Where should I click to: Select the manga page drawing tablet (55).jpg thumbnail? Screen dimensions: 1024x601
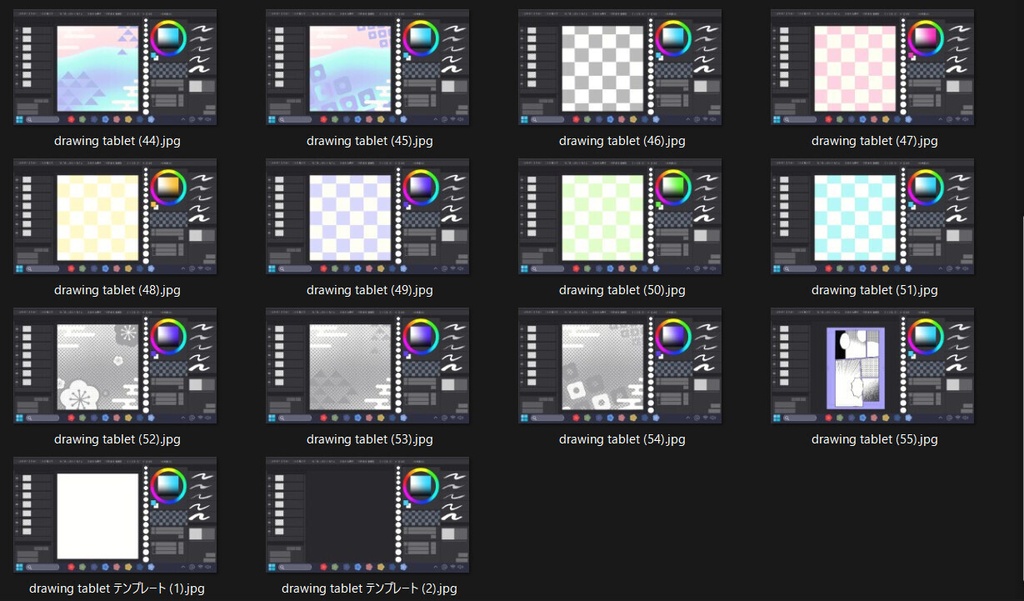(872, 366)
